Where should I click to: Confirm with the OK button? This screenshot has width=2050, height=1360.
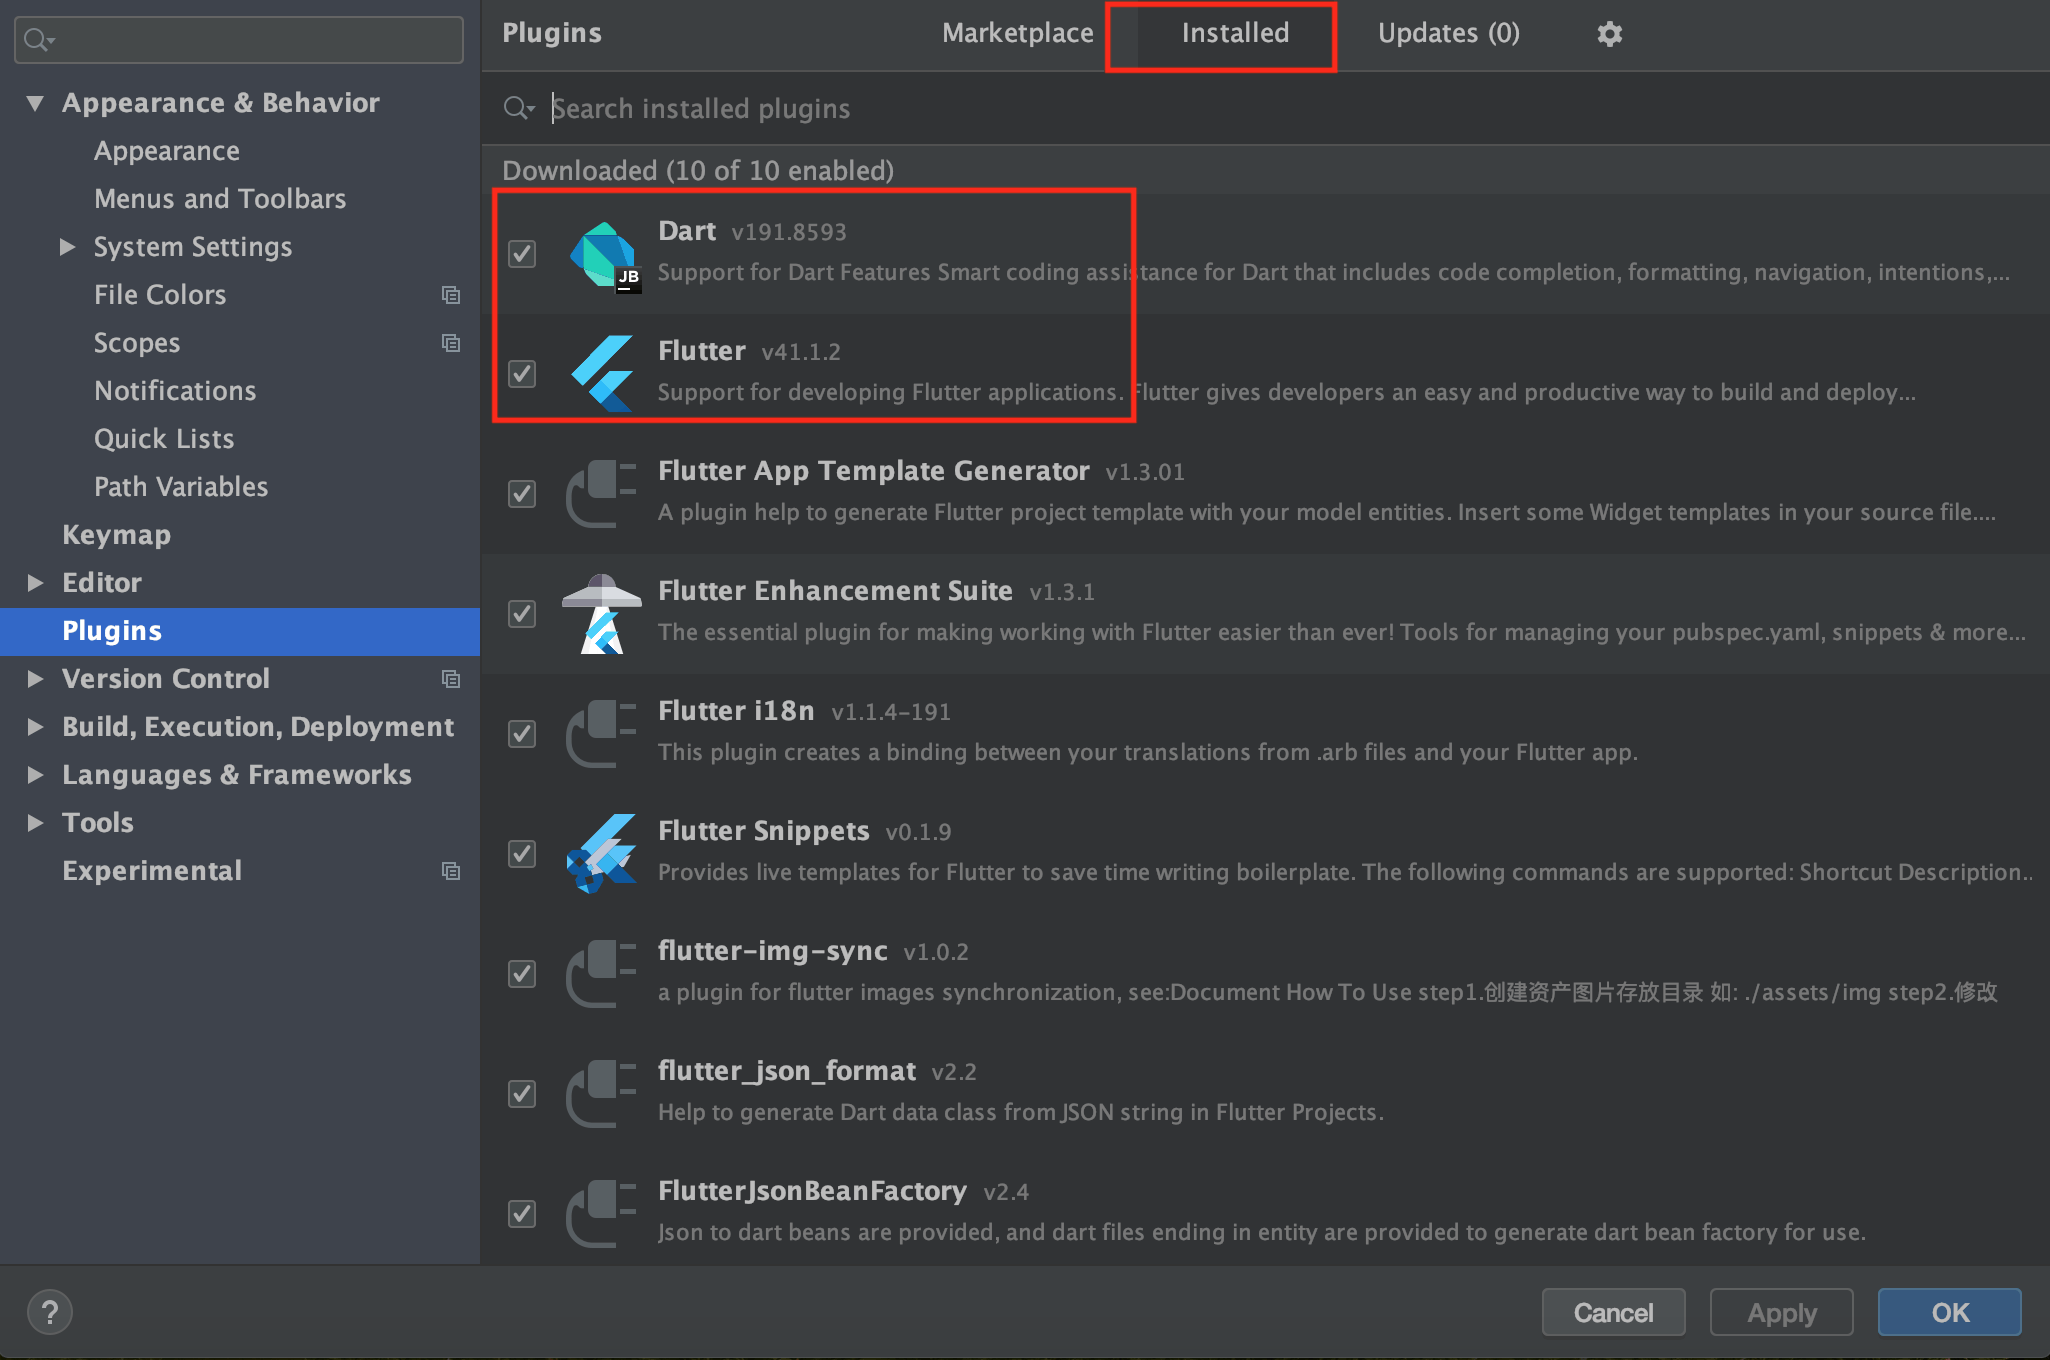click(x=1949, y=1312)
